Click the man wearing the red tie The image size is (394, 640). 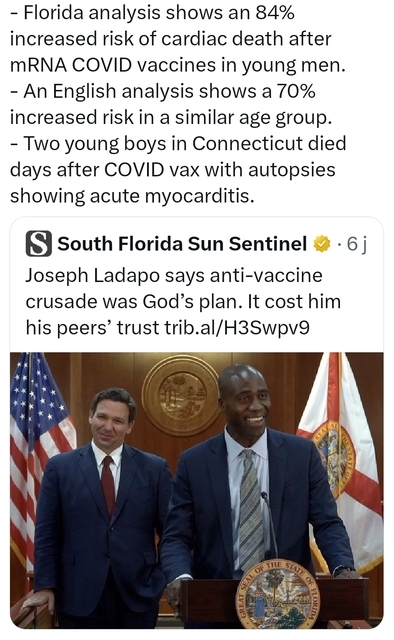point(102,506)
